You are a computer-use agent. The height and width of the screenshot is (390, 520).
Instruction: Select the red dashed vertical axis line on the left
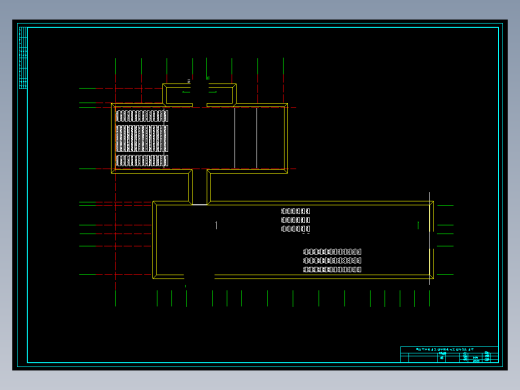coord(116,182)
